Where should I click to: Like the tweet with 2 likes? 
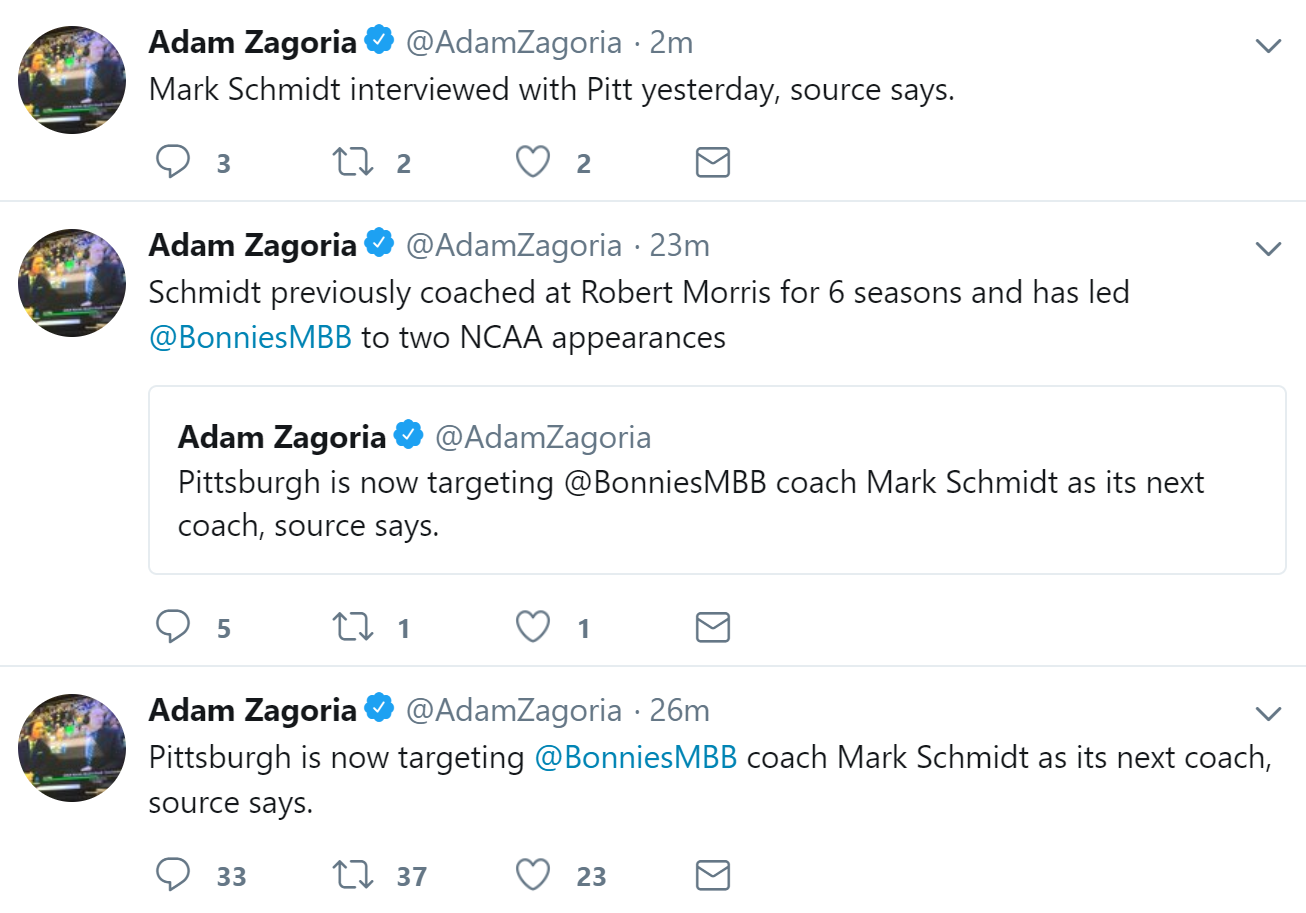click(533, 162)
